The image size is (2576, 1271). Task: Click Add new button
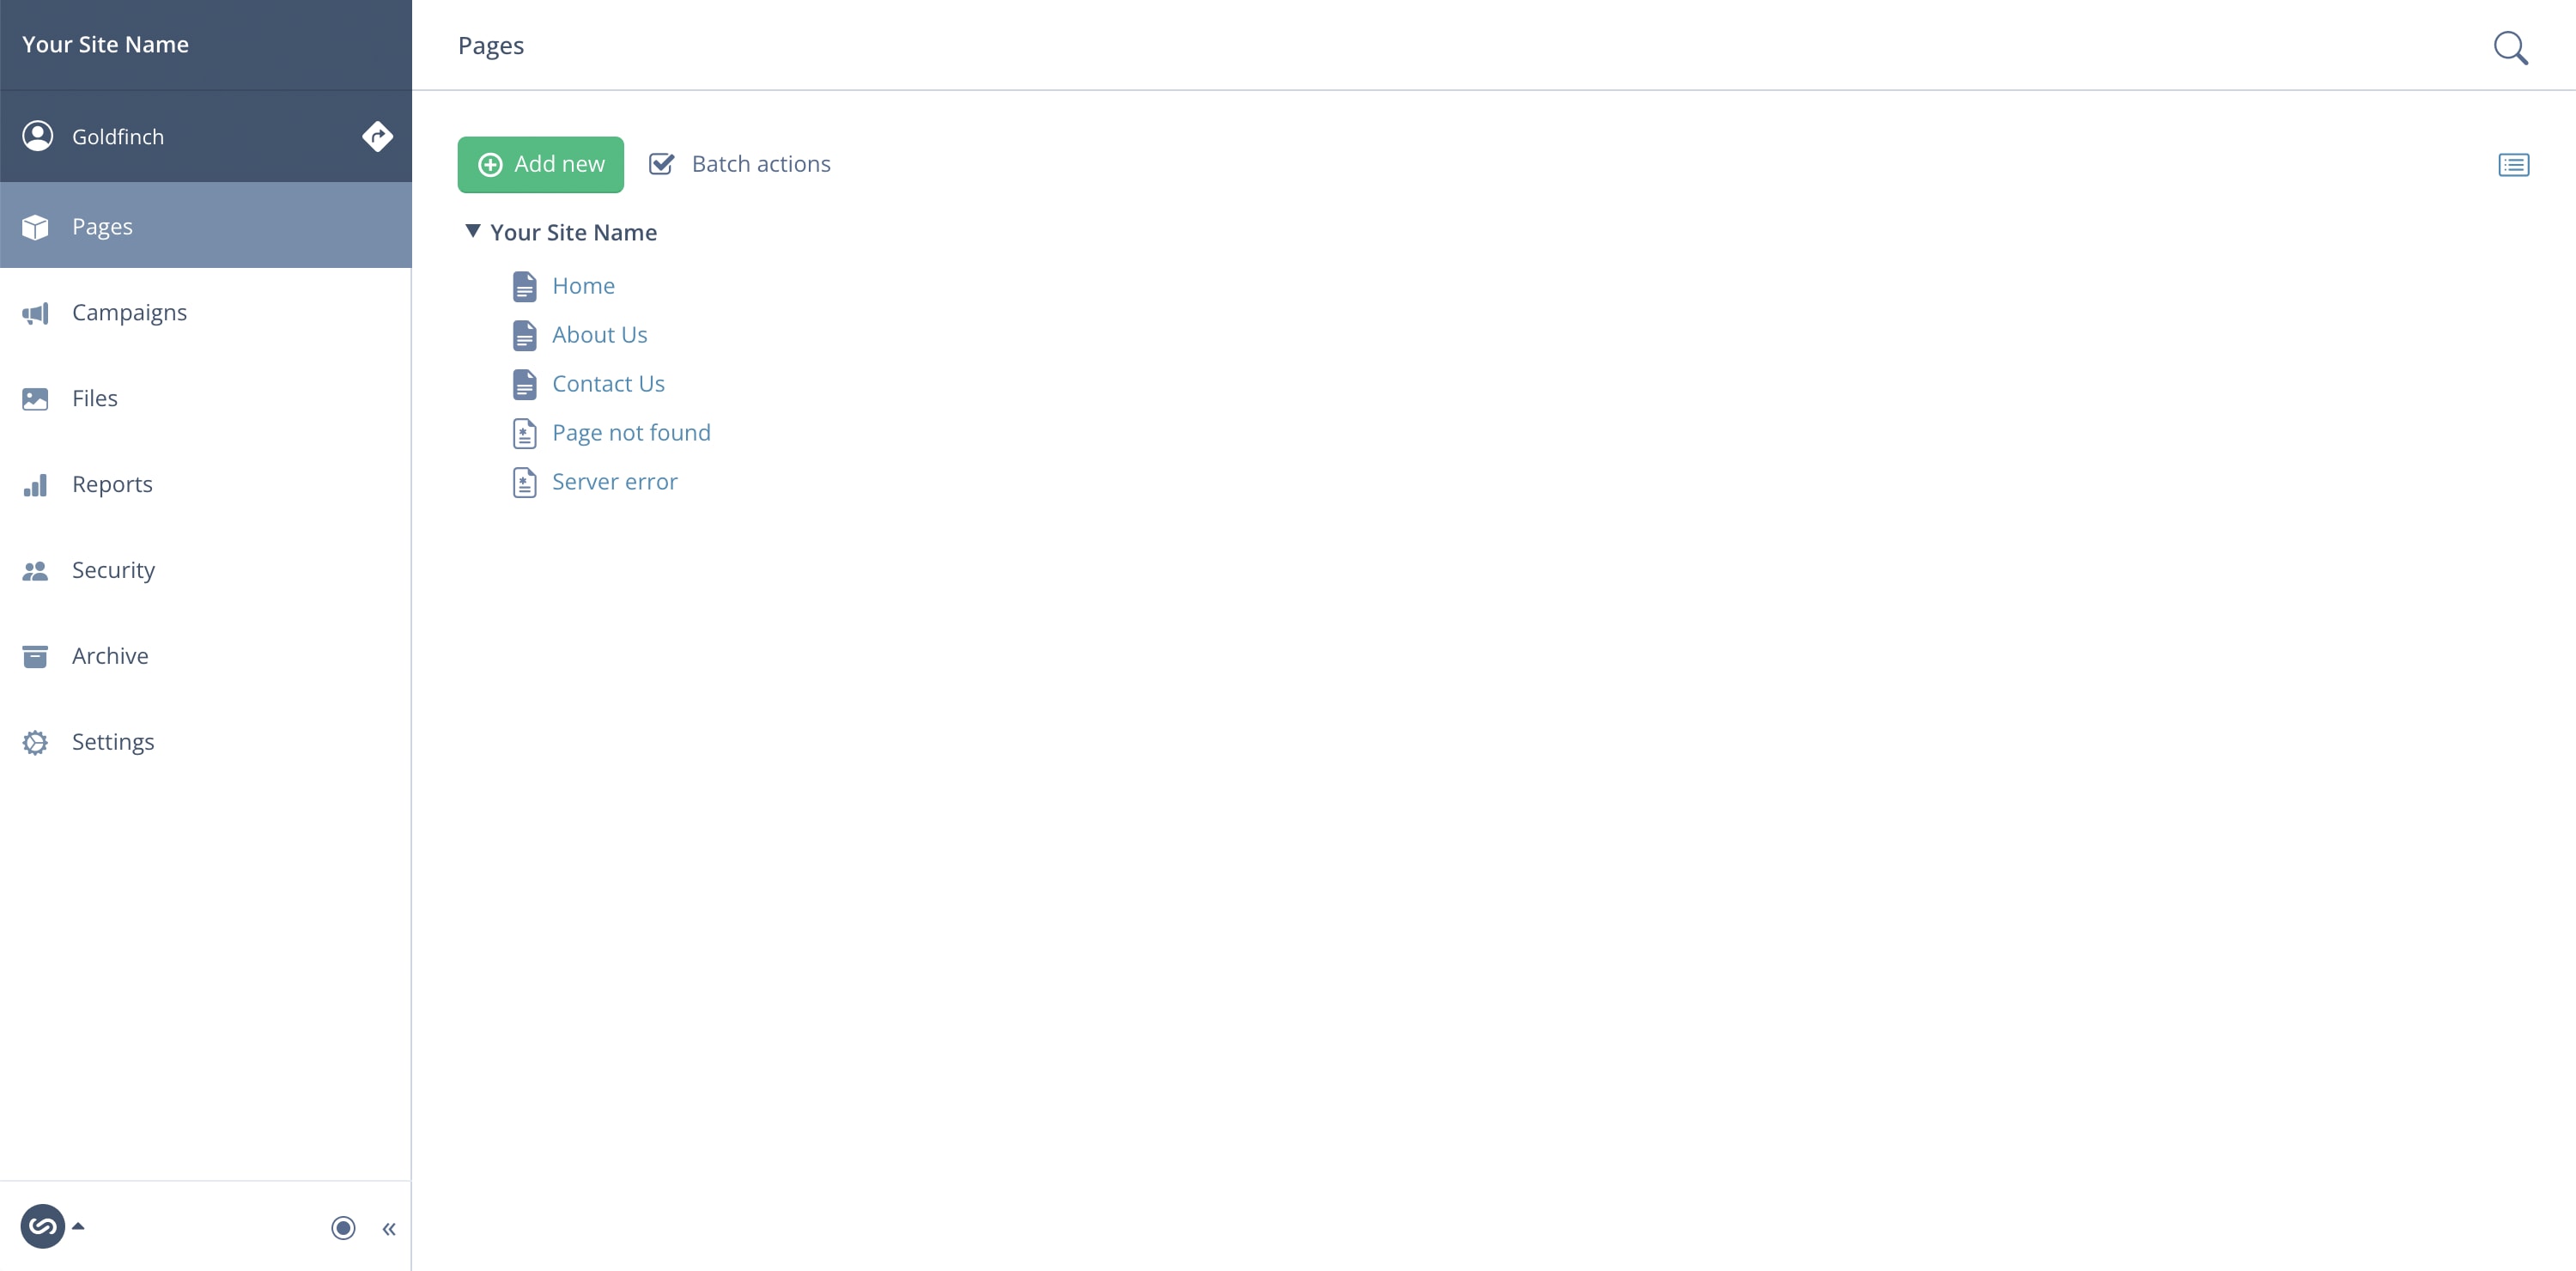(540, 162)
